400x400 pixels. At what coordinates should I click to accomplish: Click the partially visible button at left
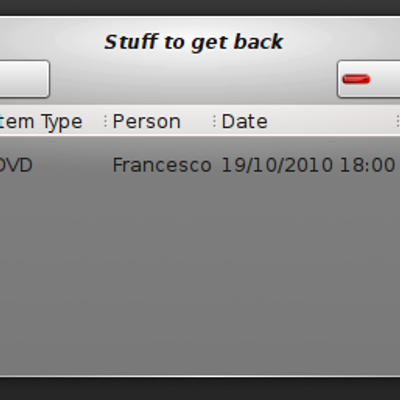click(x=25, y=79)
